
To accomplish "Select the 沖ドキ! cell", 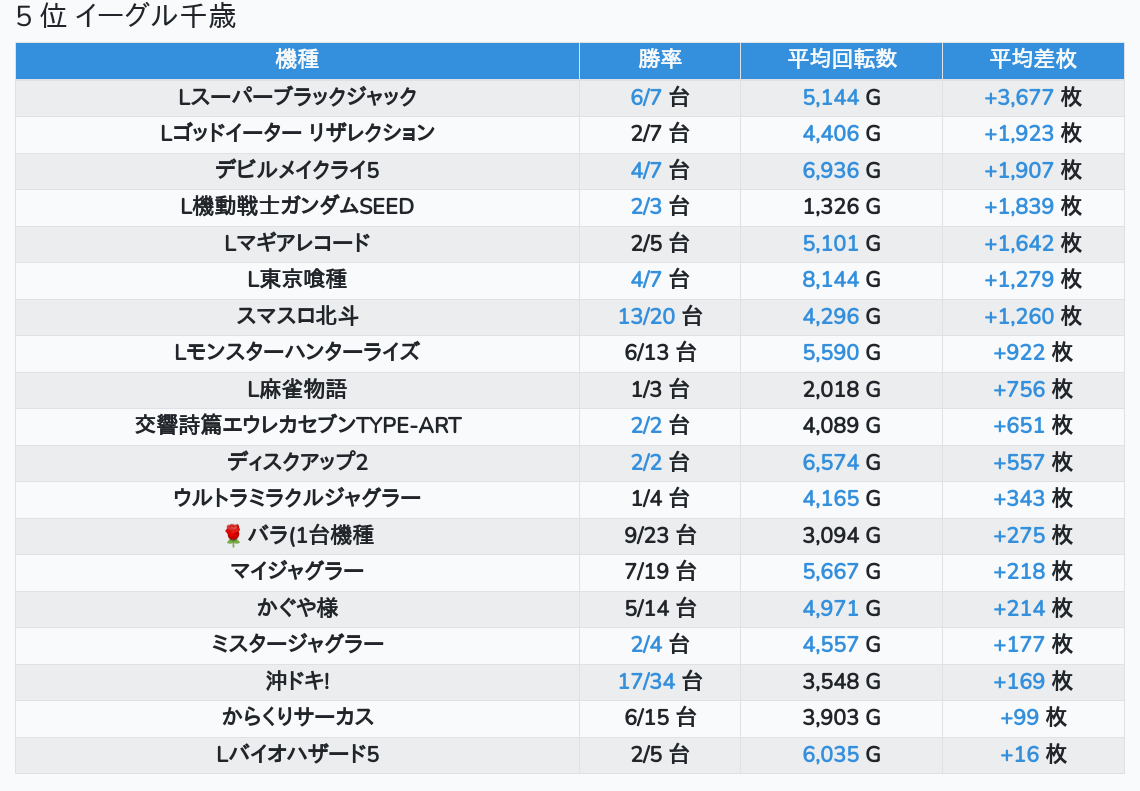I will tap(297, 681).
